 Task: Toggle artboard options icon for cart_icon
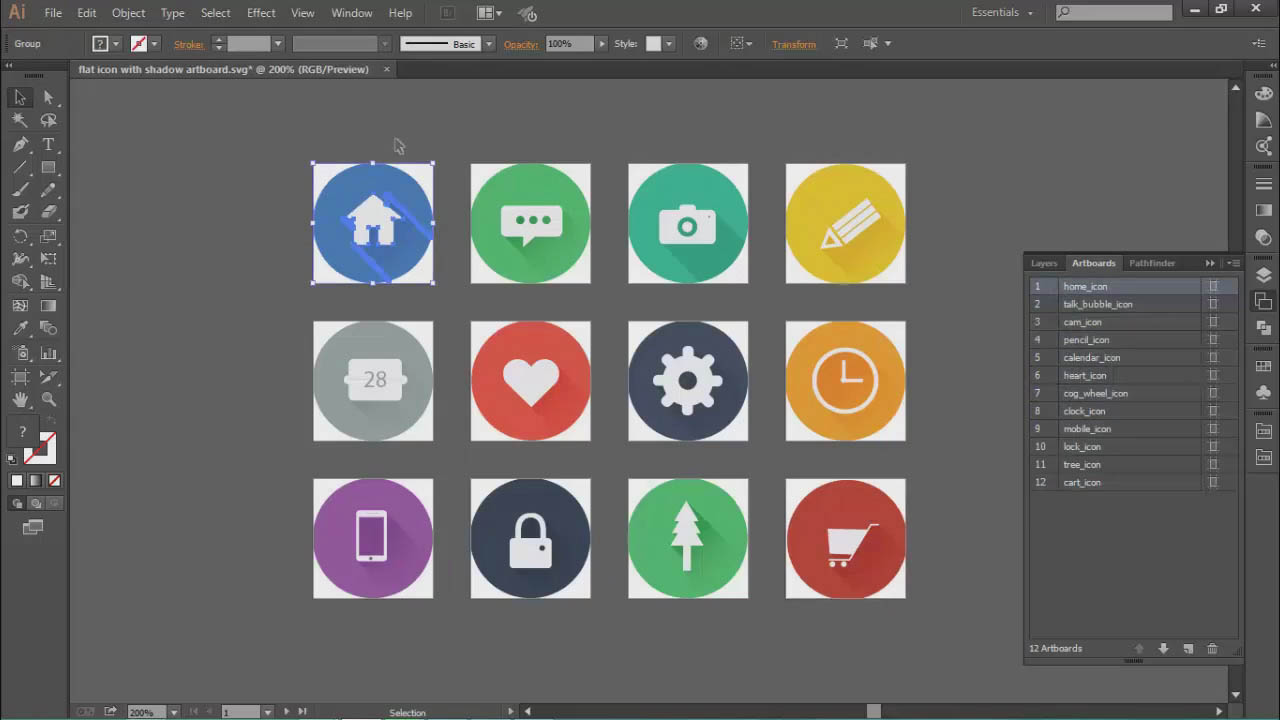(x=1213, y=482)
